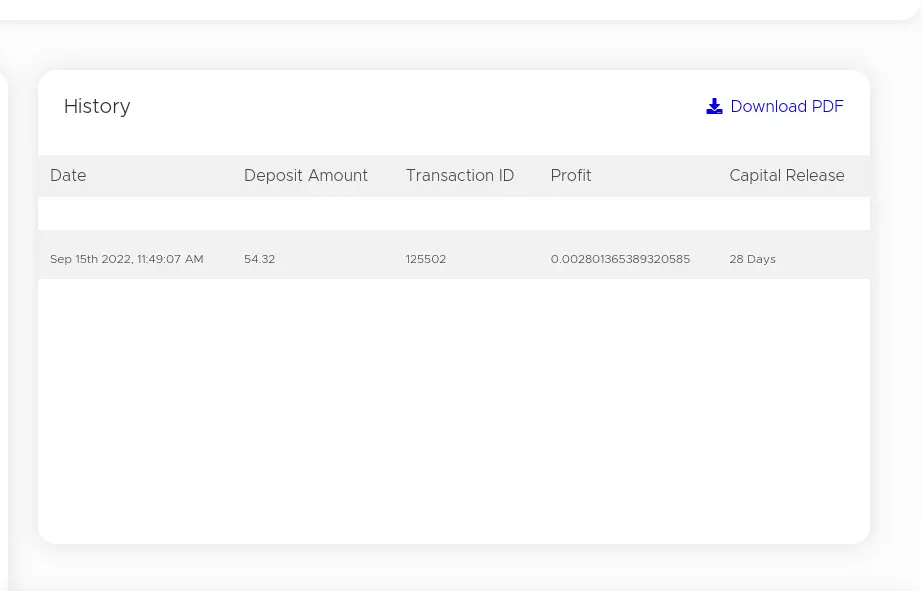Select transaction ID 125502
This screenshot has height=591, width=922.
[426, 259]
